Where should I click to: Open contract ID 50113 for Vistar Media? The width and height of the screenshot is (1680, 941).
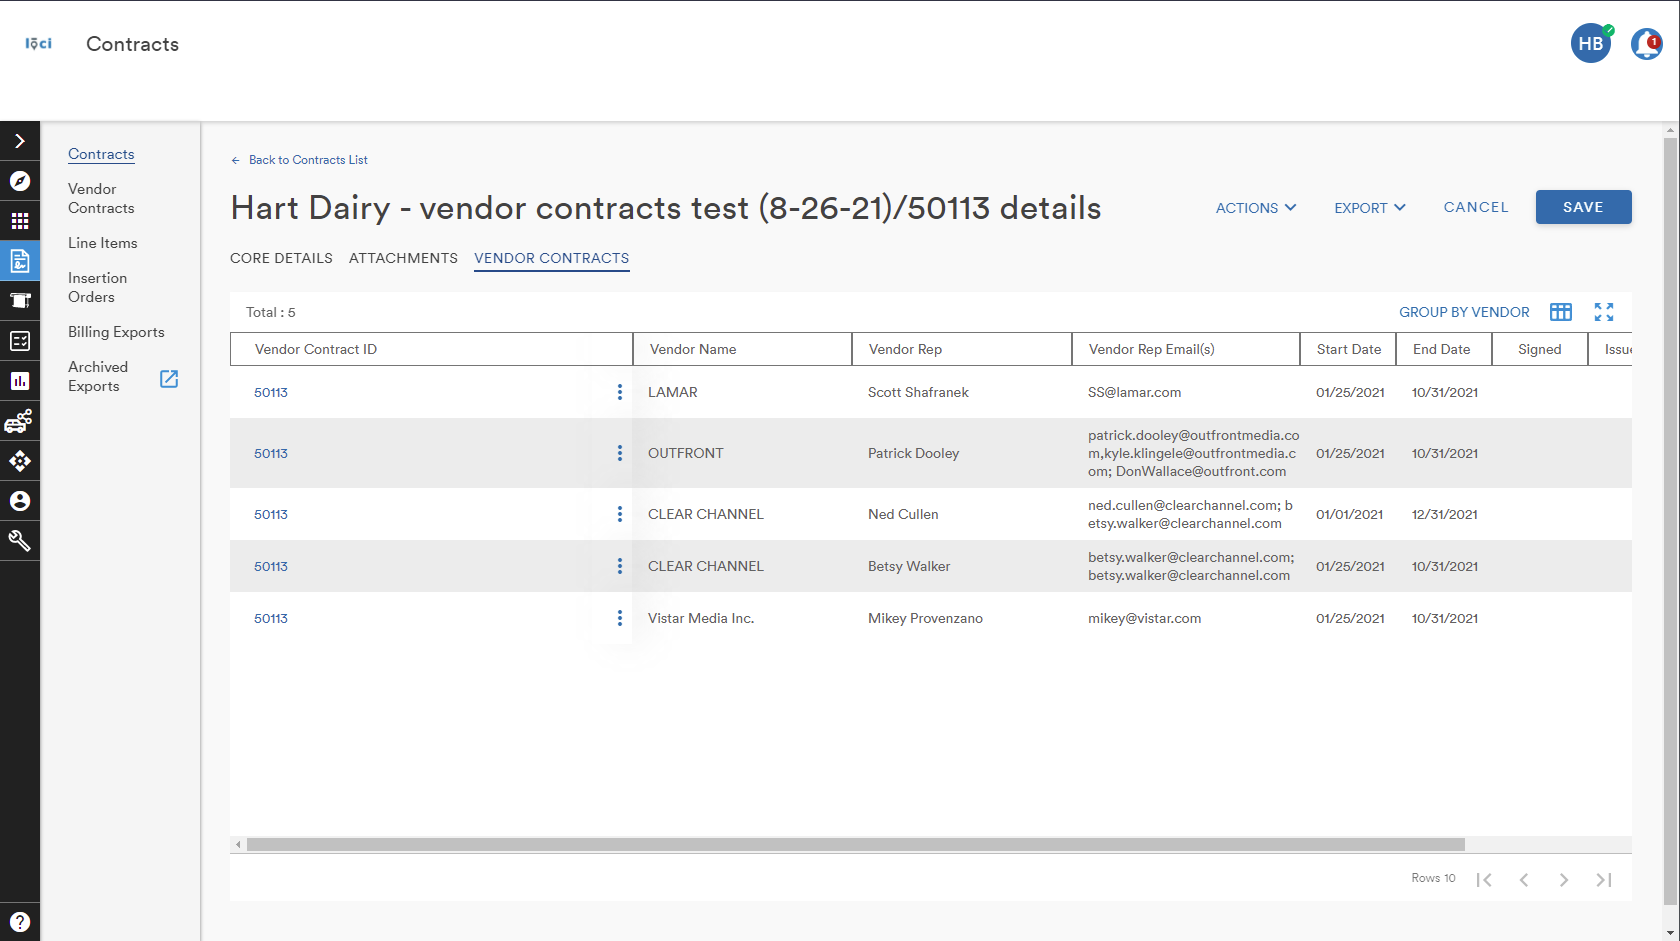pos(271,618)
